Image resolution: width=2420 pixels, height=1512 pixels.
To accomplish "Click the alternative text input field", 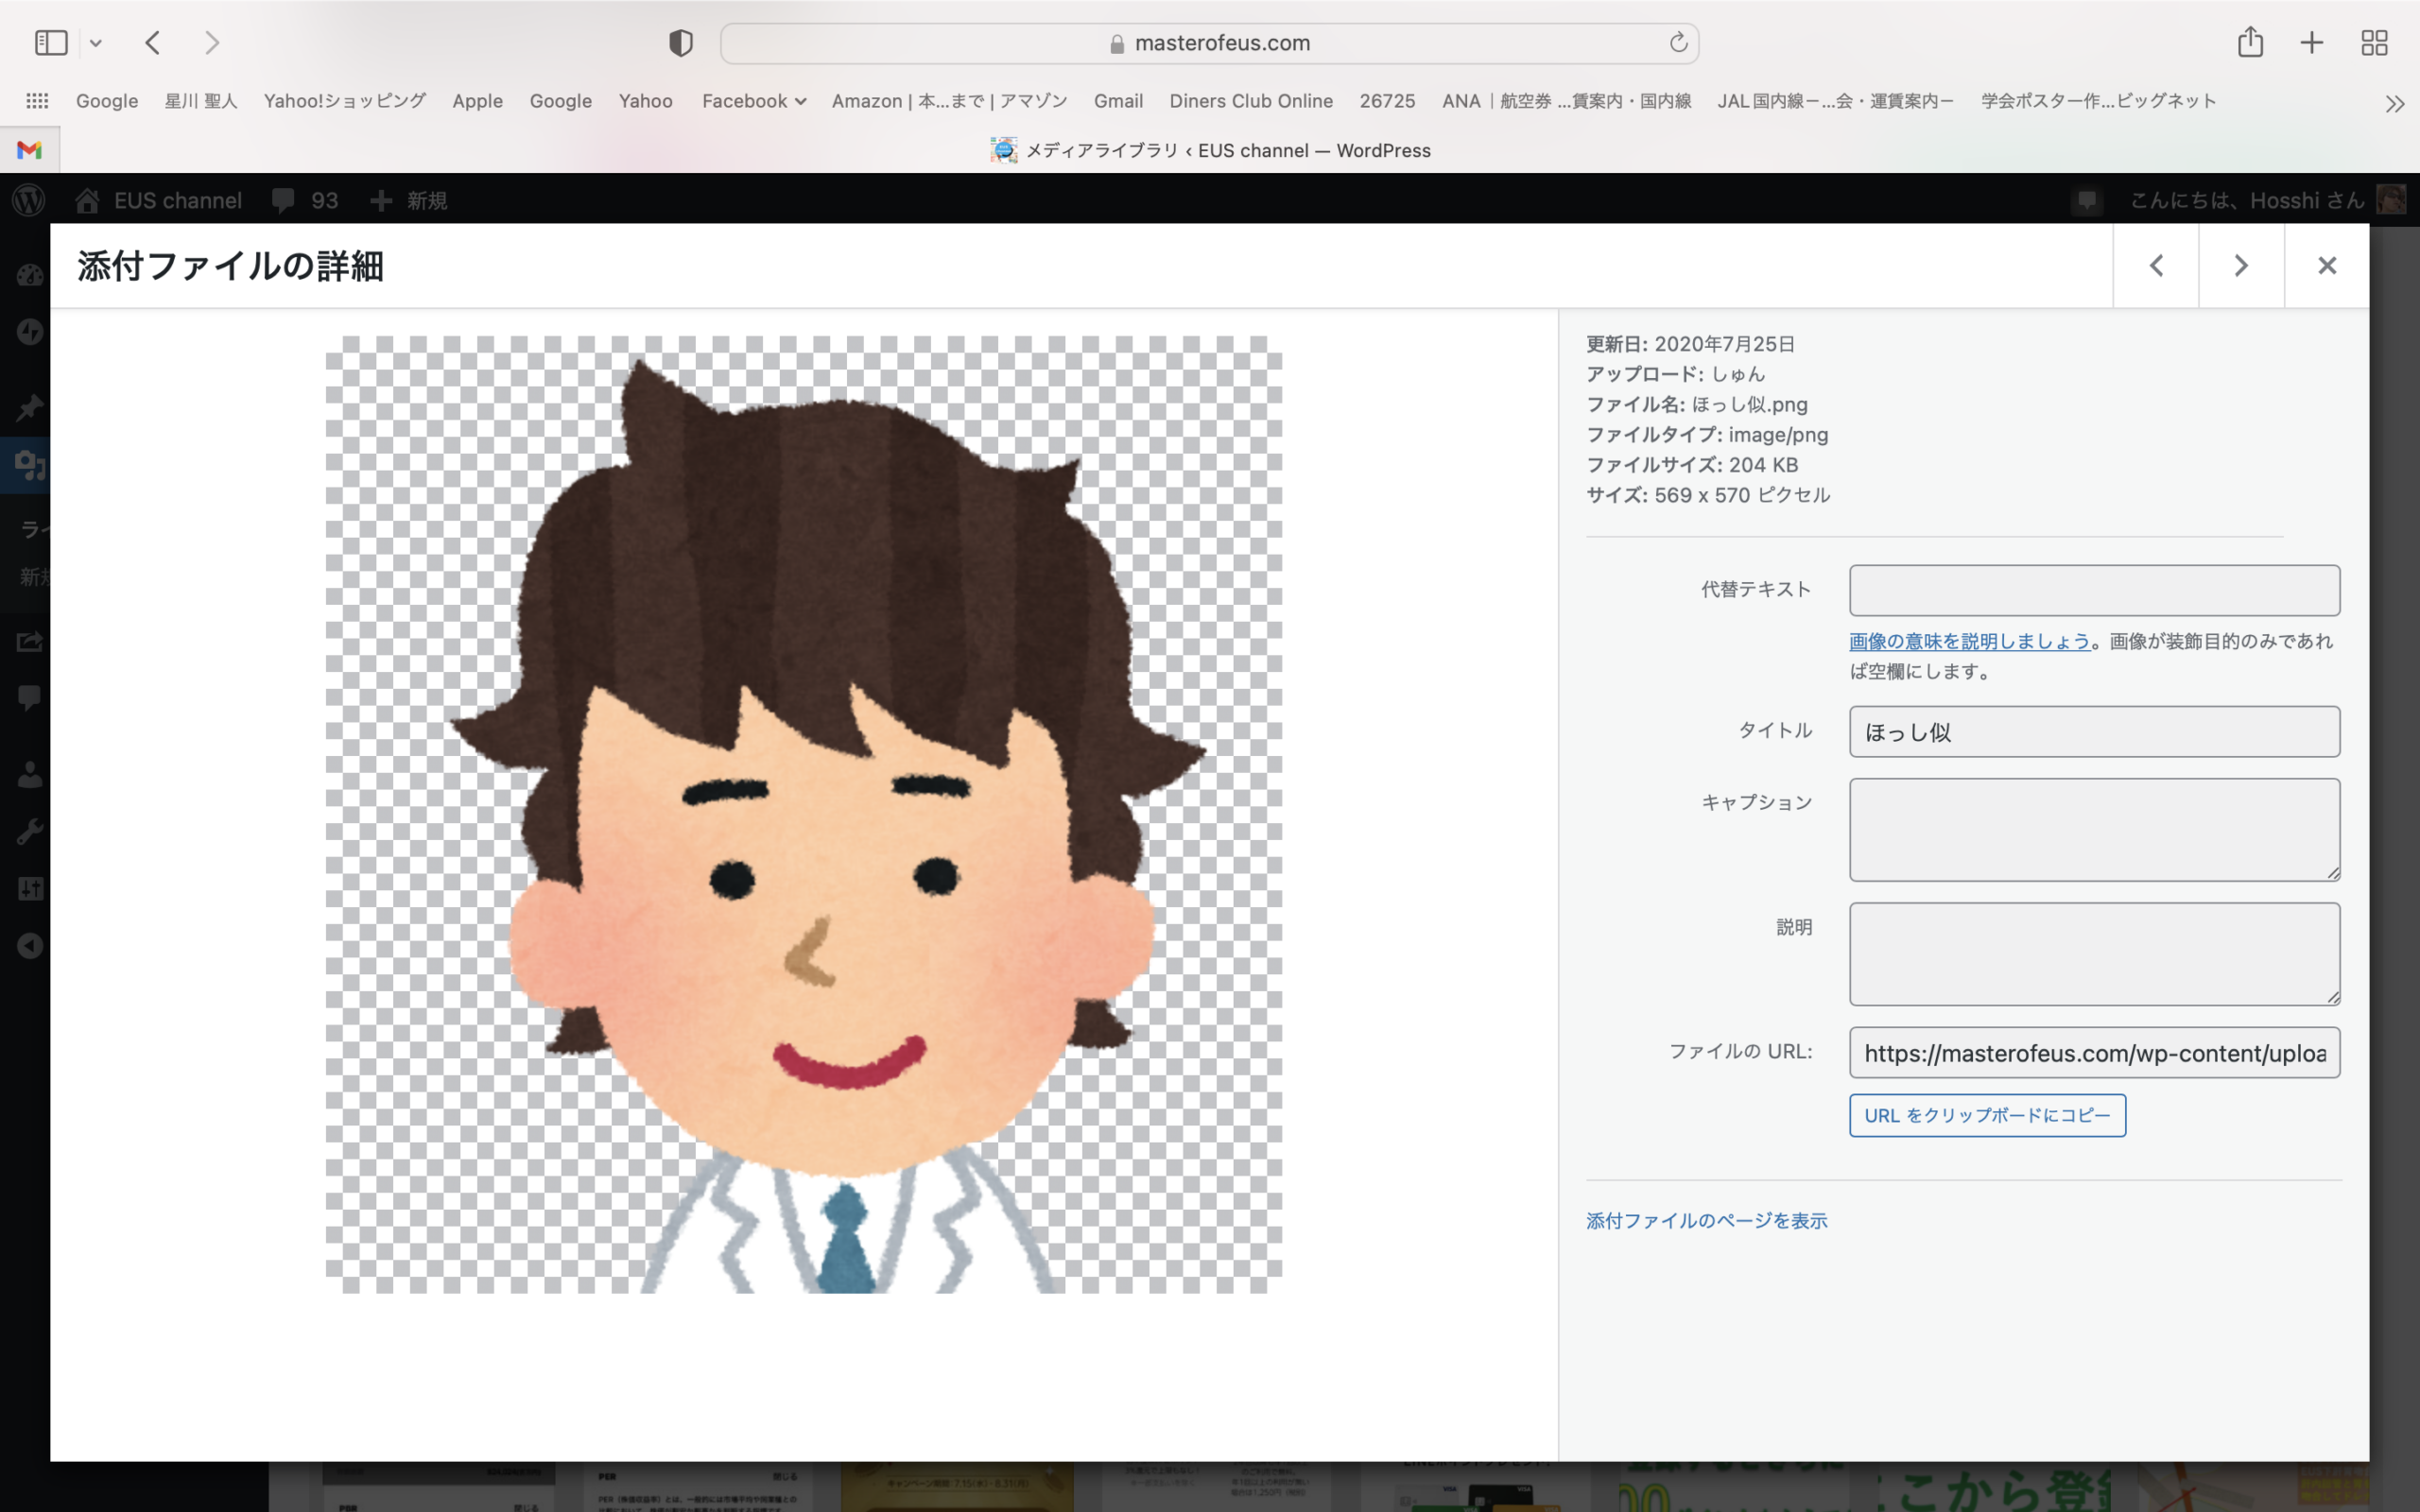I will point(2094,590).
